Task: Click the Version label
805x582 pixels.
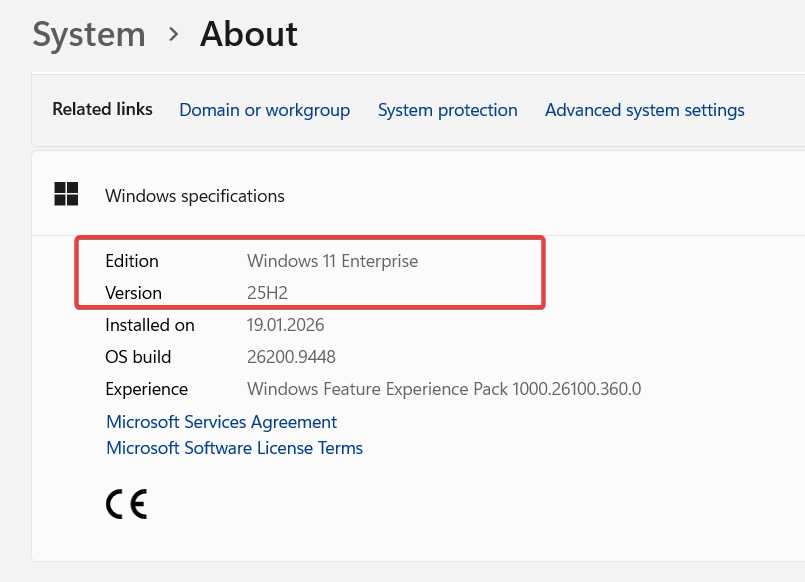Action: (x=133, y=293)
